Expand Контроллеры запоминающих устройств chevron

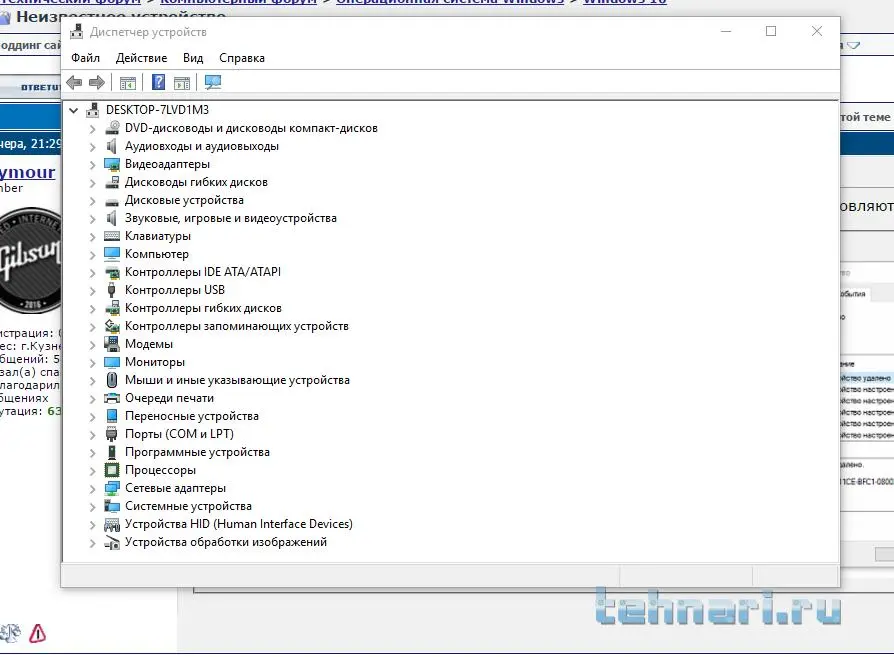click(92, 327)
